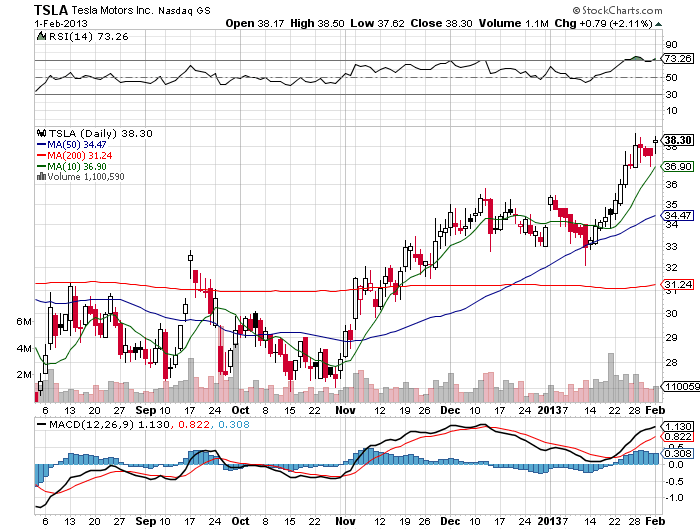Image resolution: width=700 pixels, height=530 pixels.
Task: Click the 36 price level on right axis
Action: pos(671,184)
